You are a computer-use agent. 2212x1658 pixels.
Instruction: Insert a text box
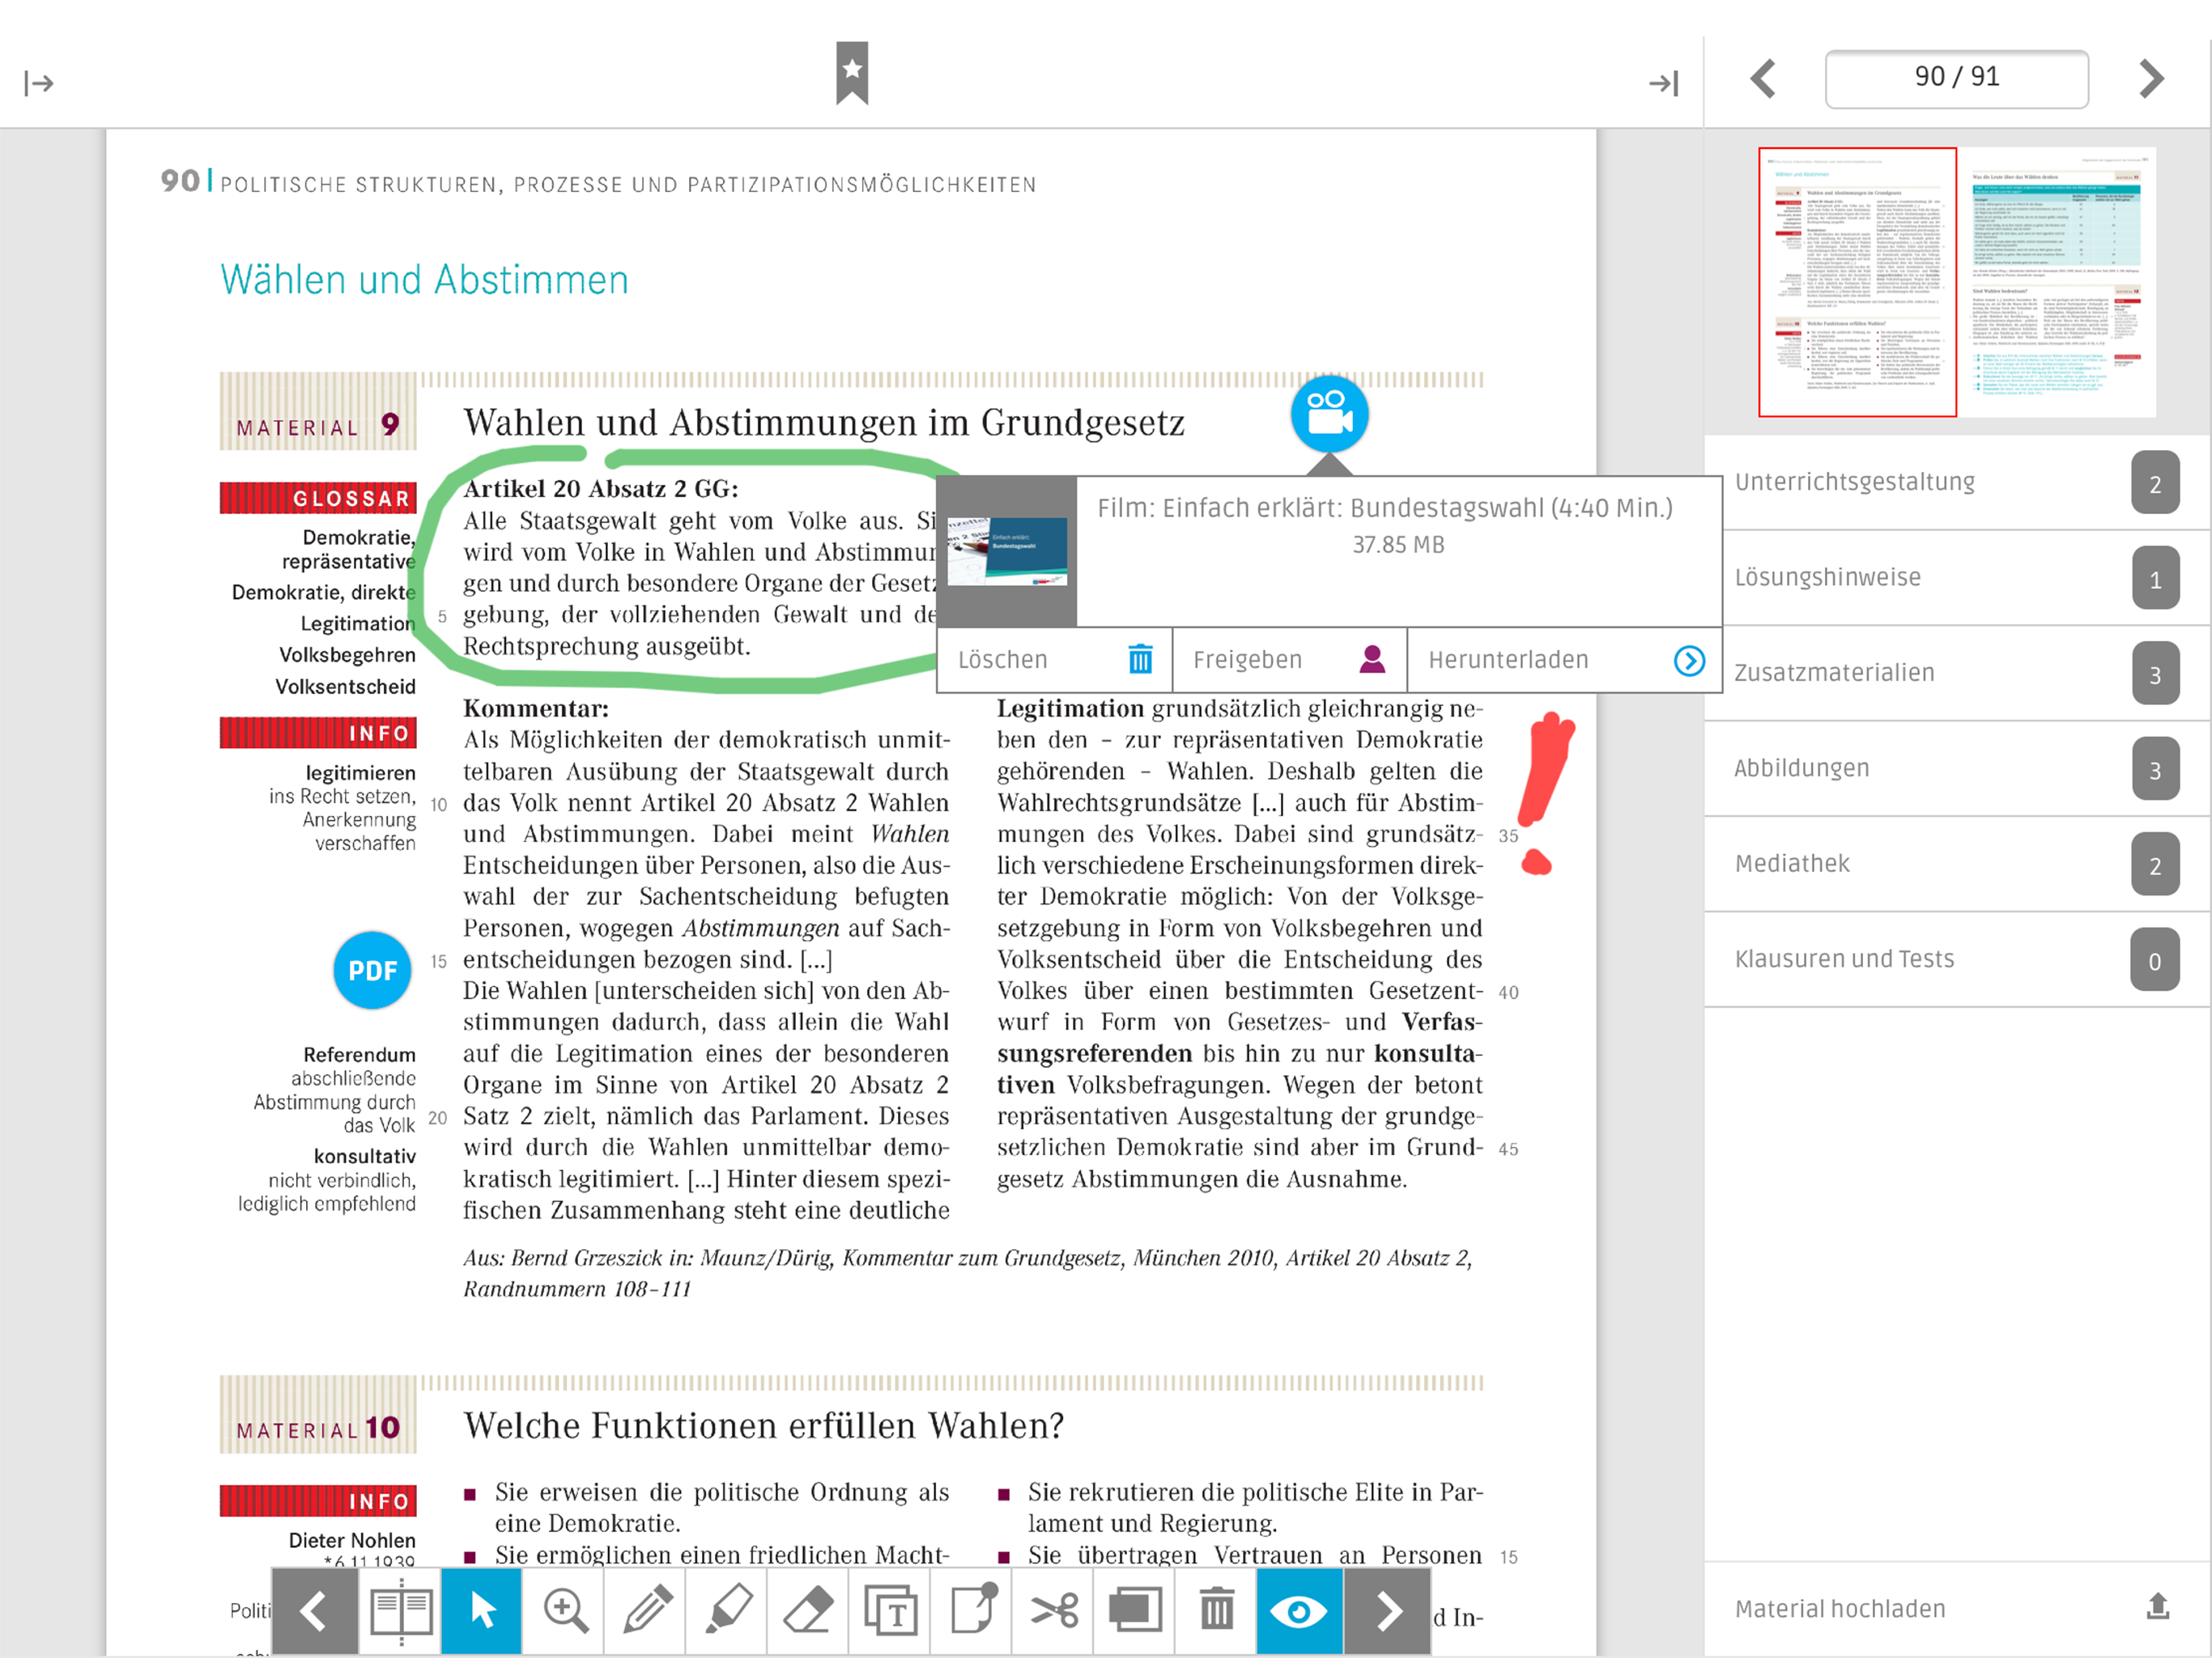890,1611
